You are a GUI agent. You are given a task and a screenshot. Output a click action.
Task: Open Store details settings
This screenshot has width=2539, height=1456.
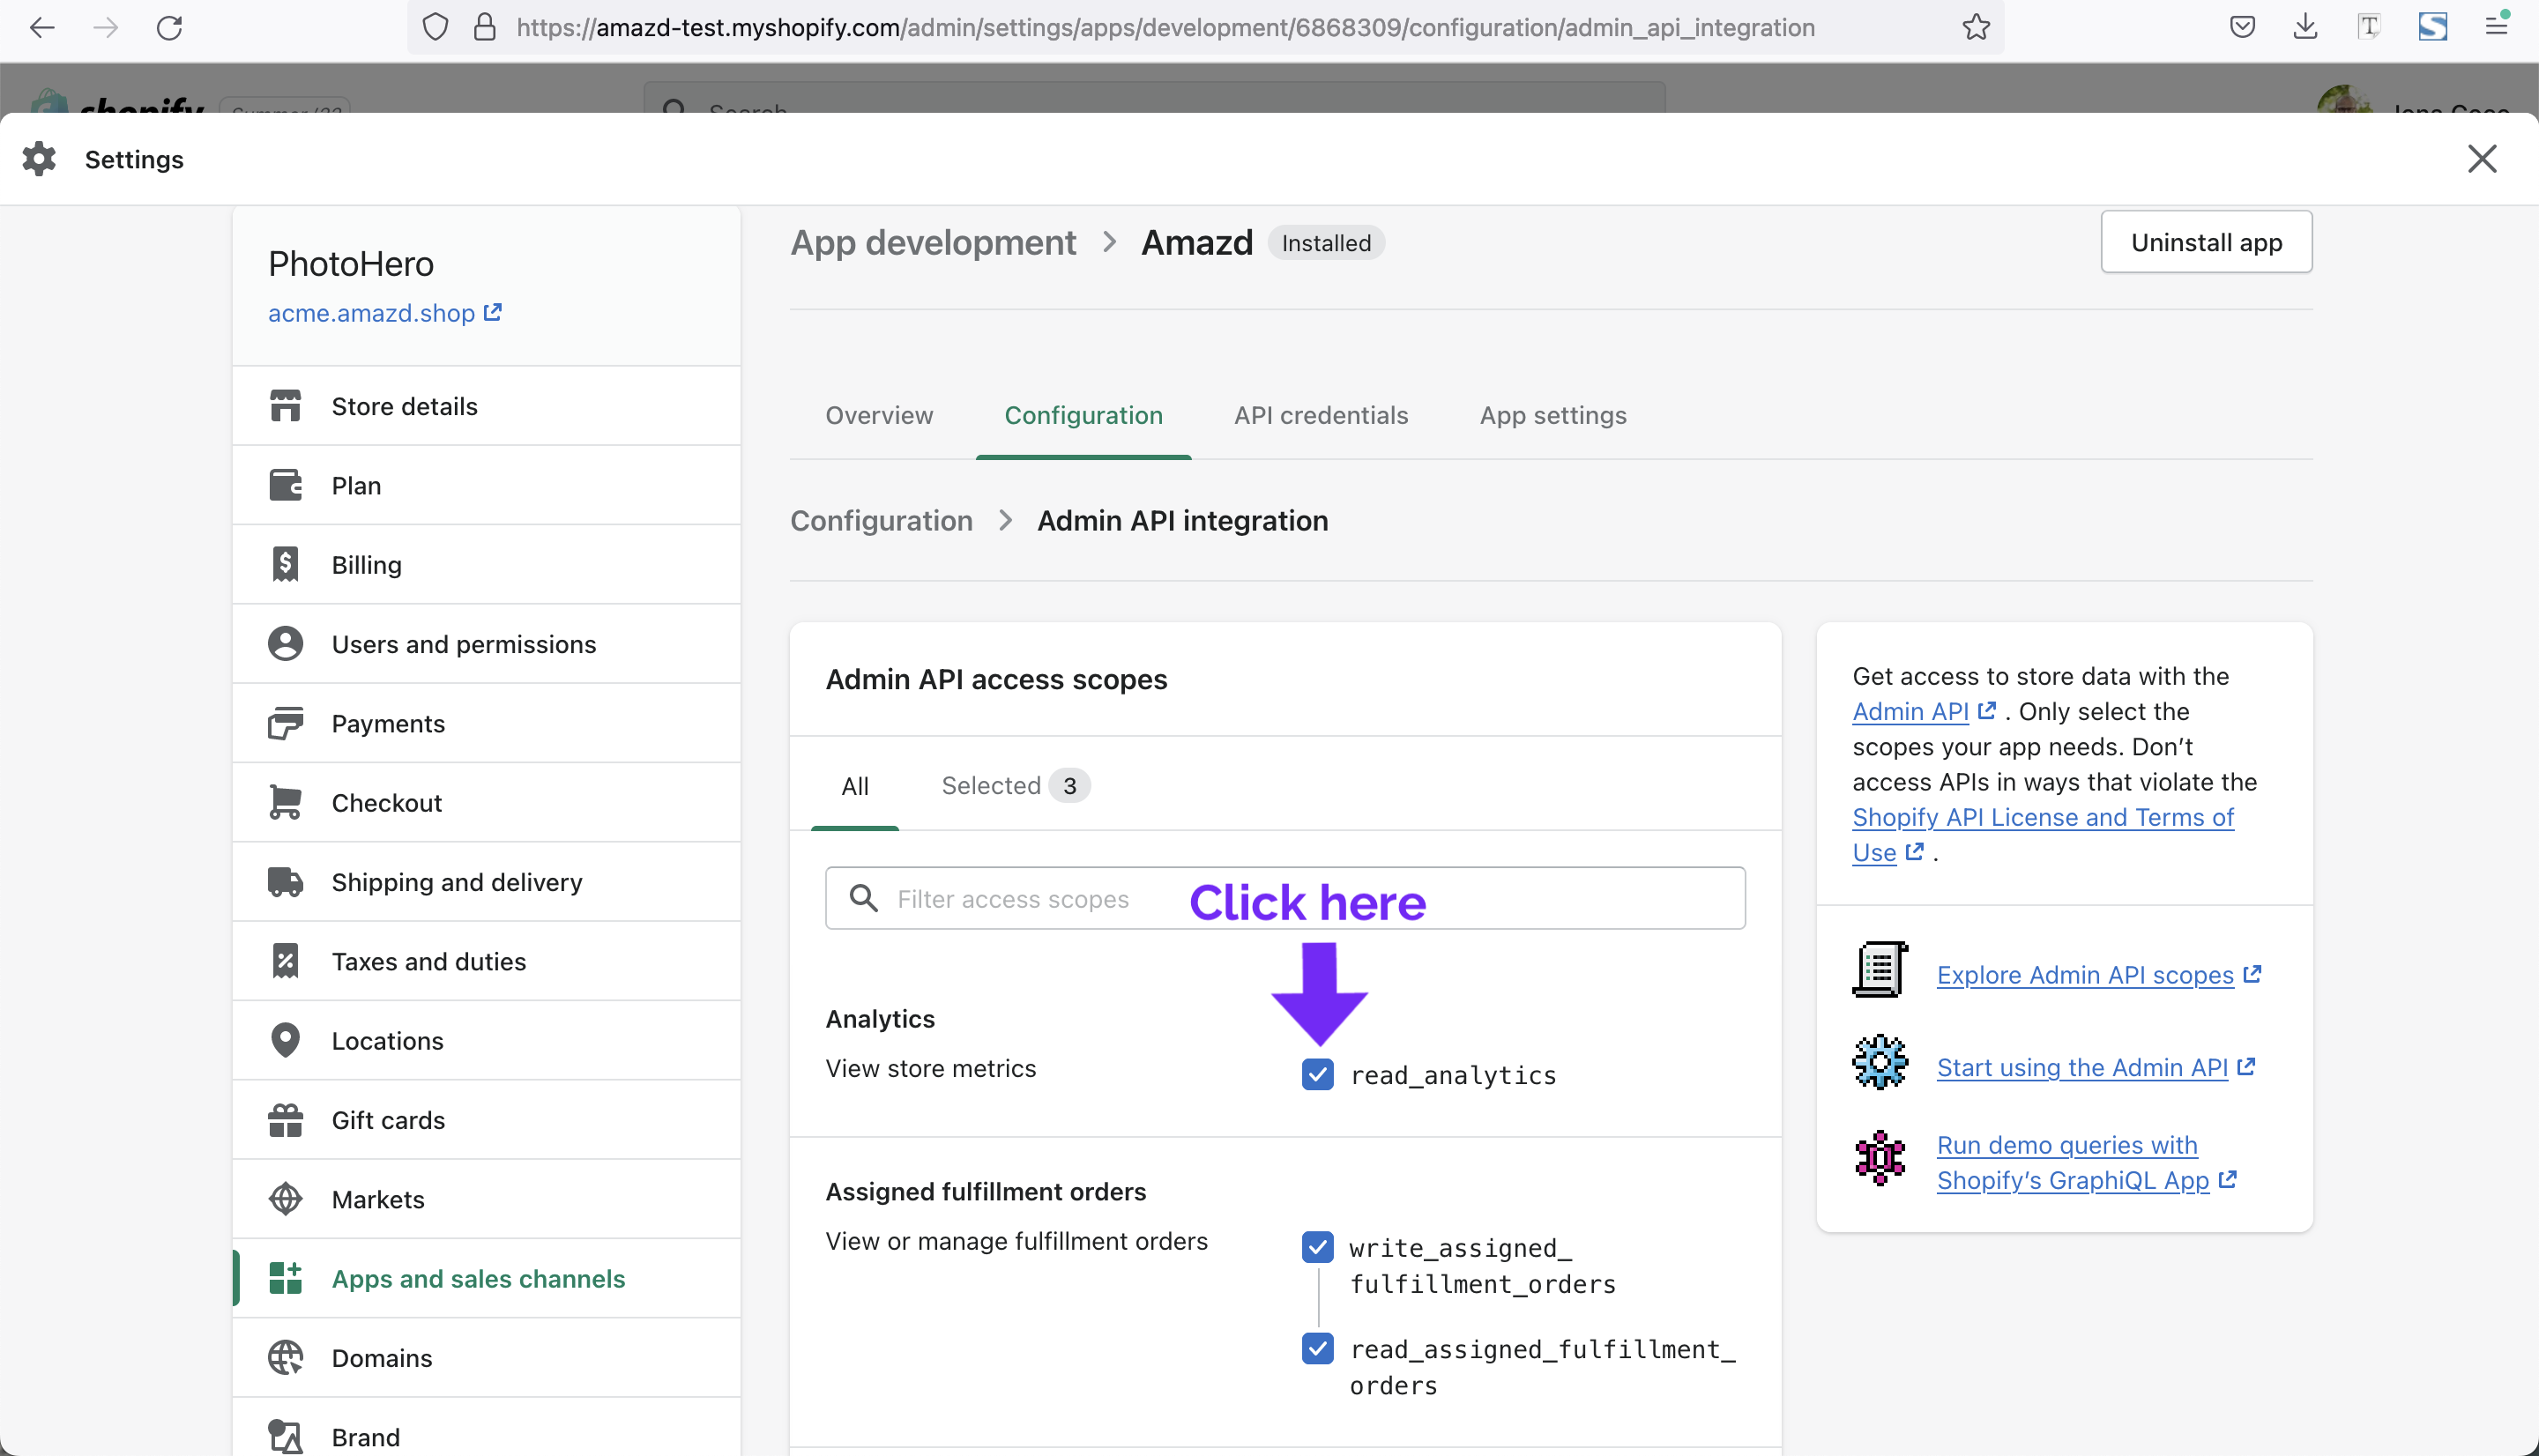click(x=487, y=406)
